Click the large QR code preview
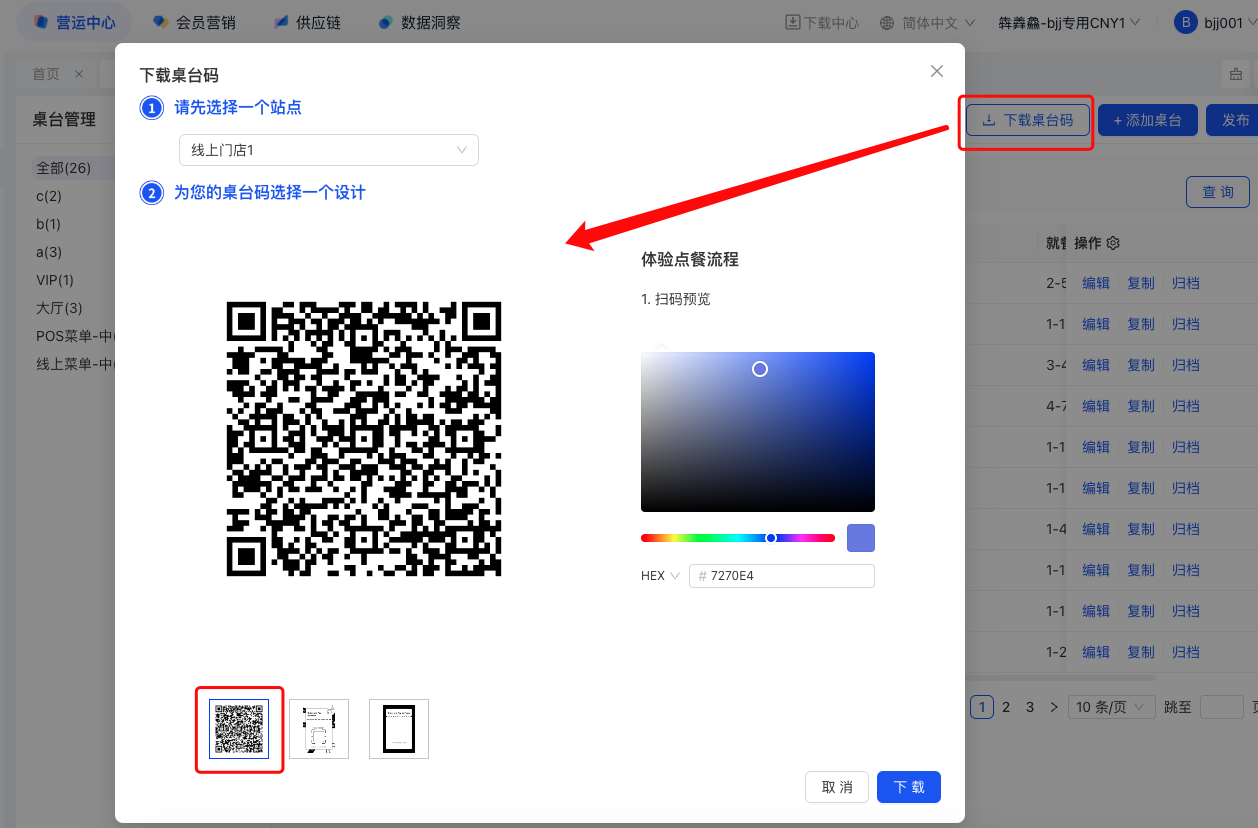 point(364,439)
